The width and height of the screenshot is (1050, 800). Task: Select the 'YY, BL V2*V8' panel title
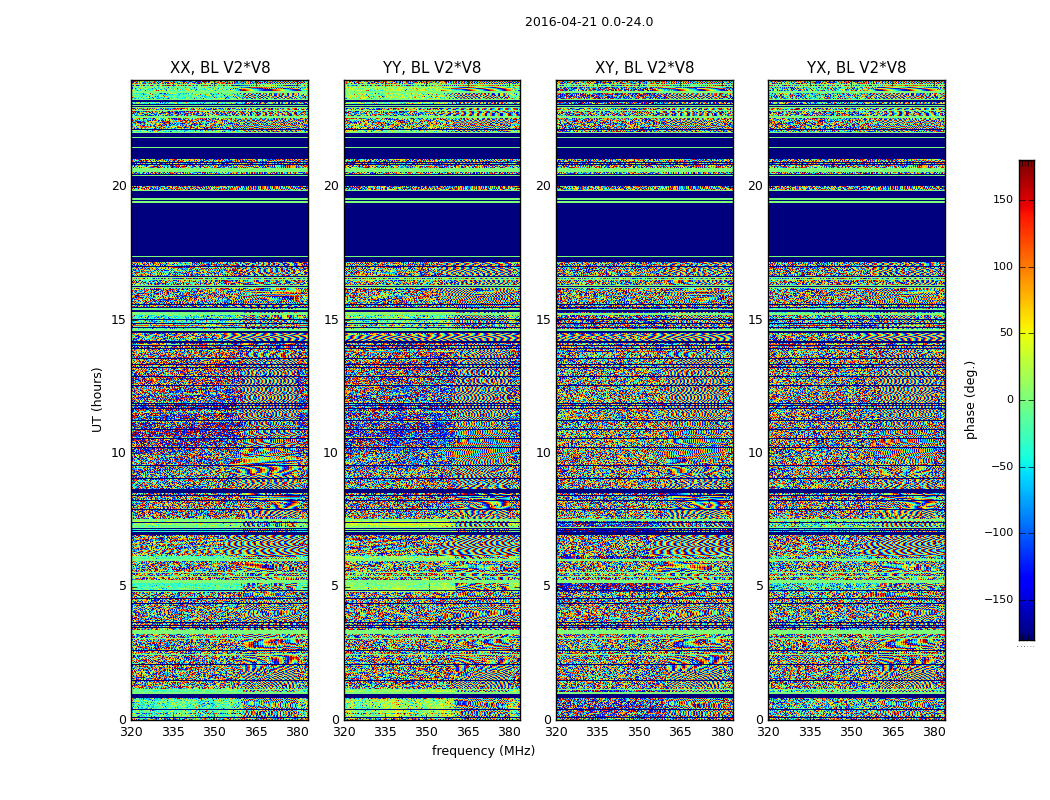point(432,68)
